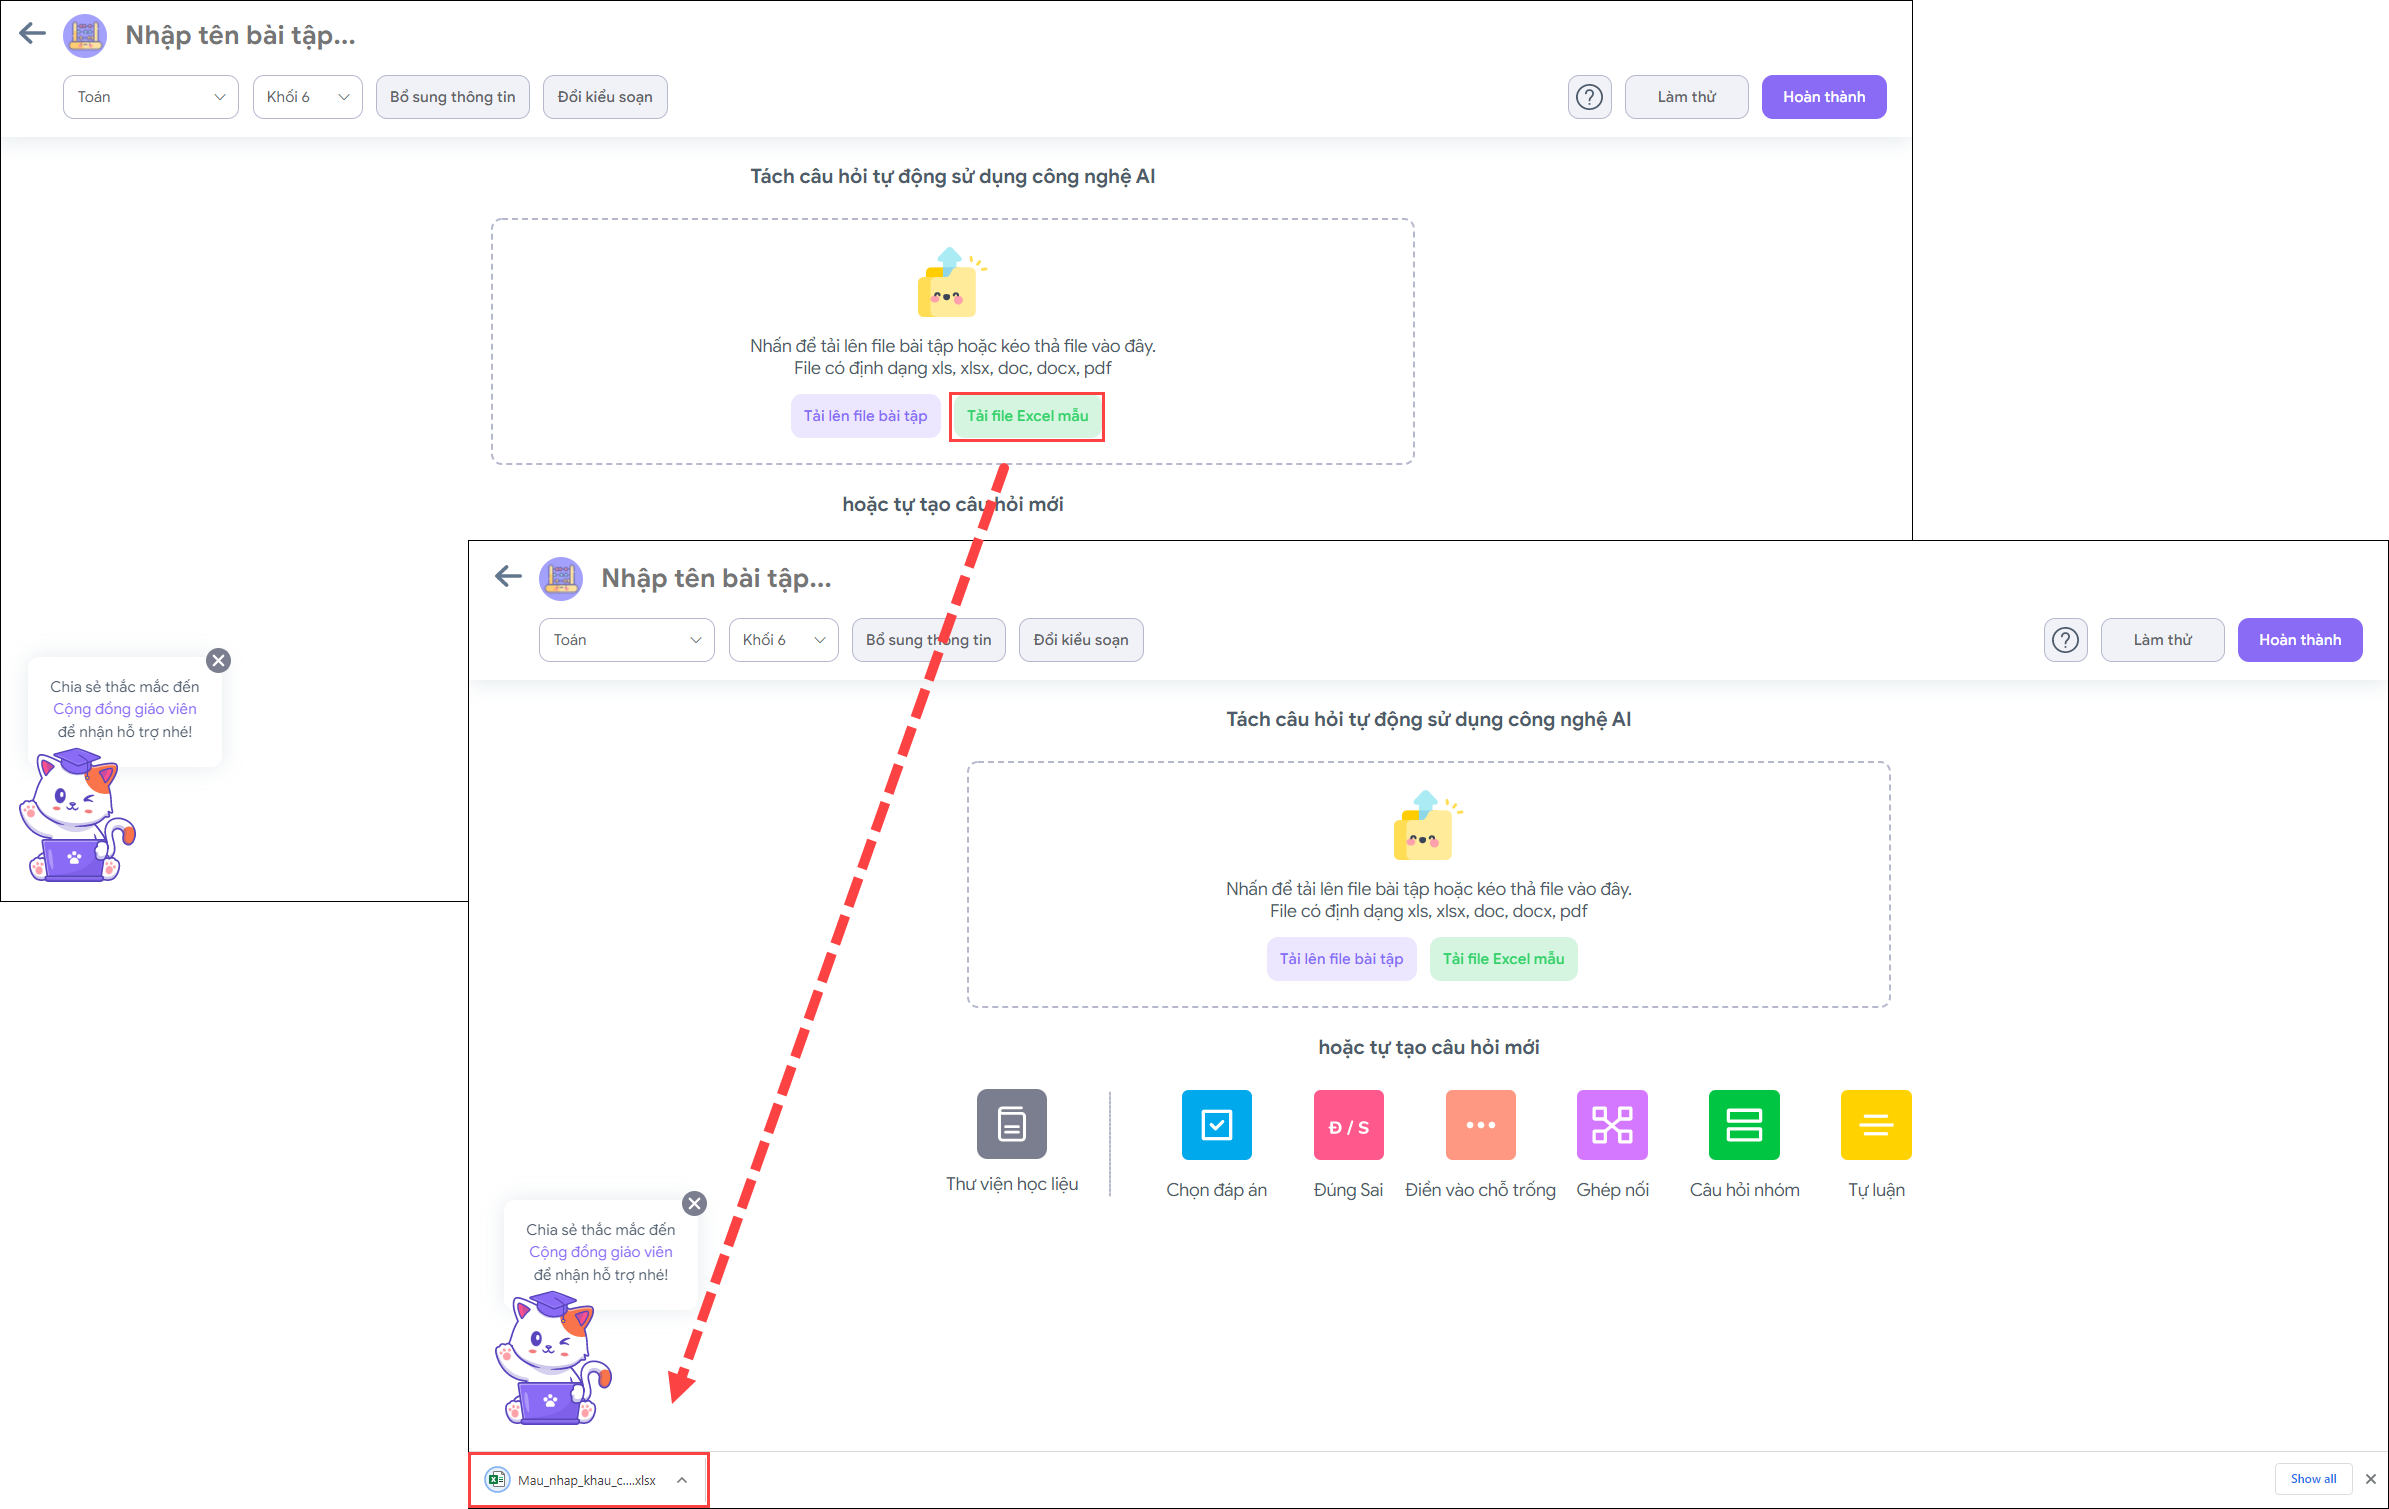
Task: Select the Đúng Sai question type icon
Action: (x=1348, y=1125)
